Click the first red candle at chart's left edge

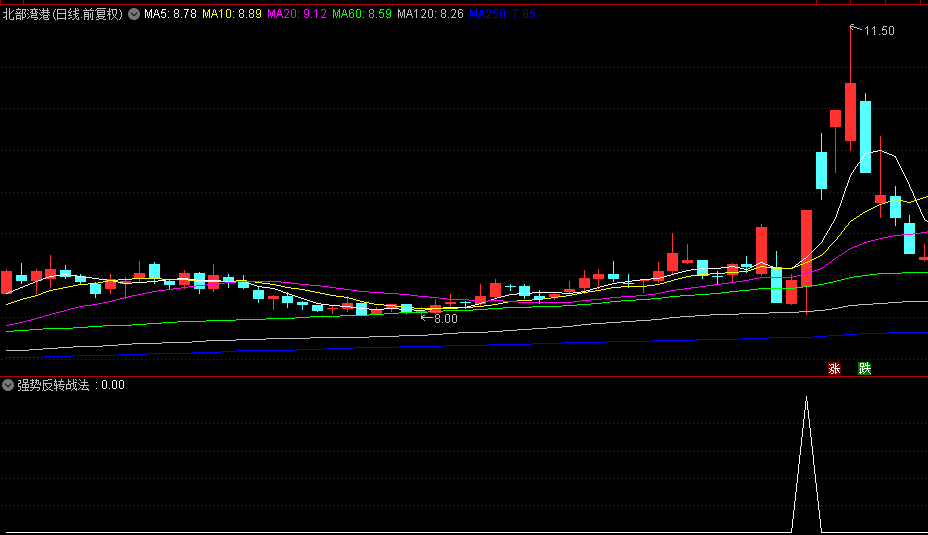[x=7, y=281]
